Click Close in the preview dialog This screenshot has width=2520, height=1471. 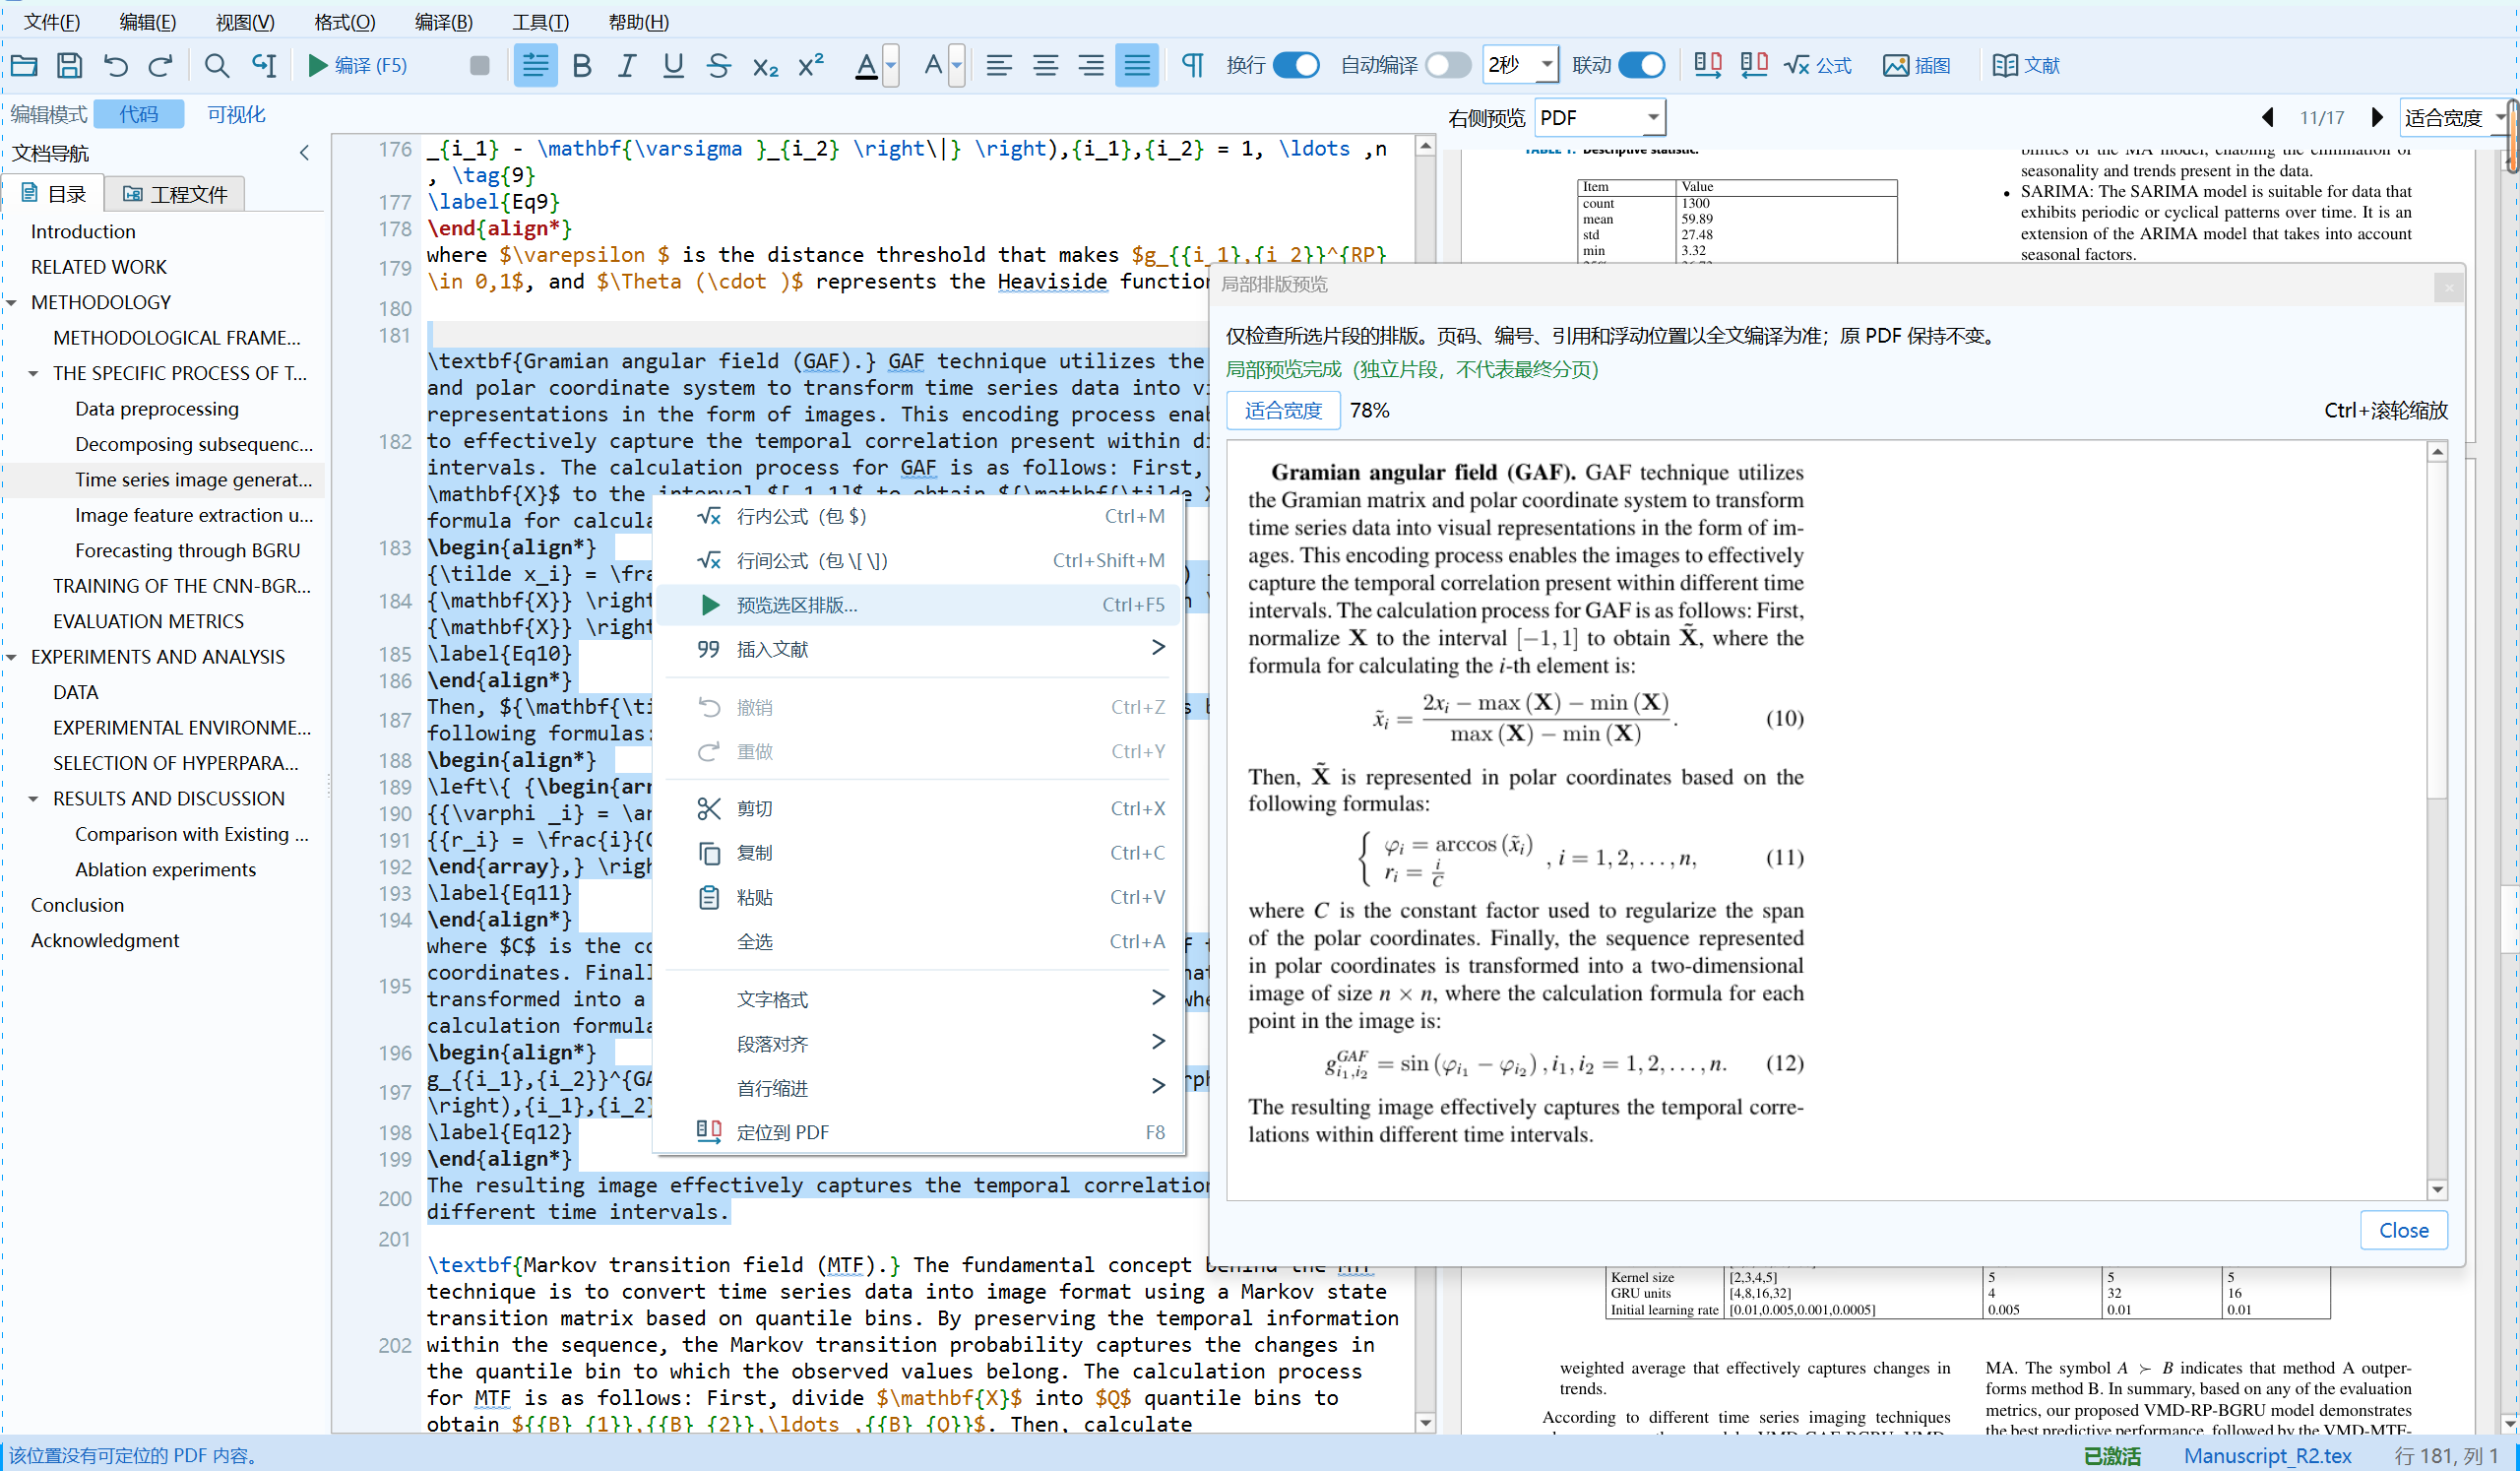(2403, 1230)
